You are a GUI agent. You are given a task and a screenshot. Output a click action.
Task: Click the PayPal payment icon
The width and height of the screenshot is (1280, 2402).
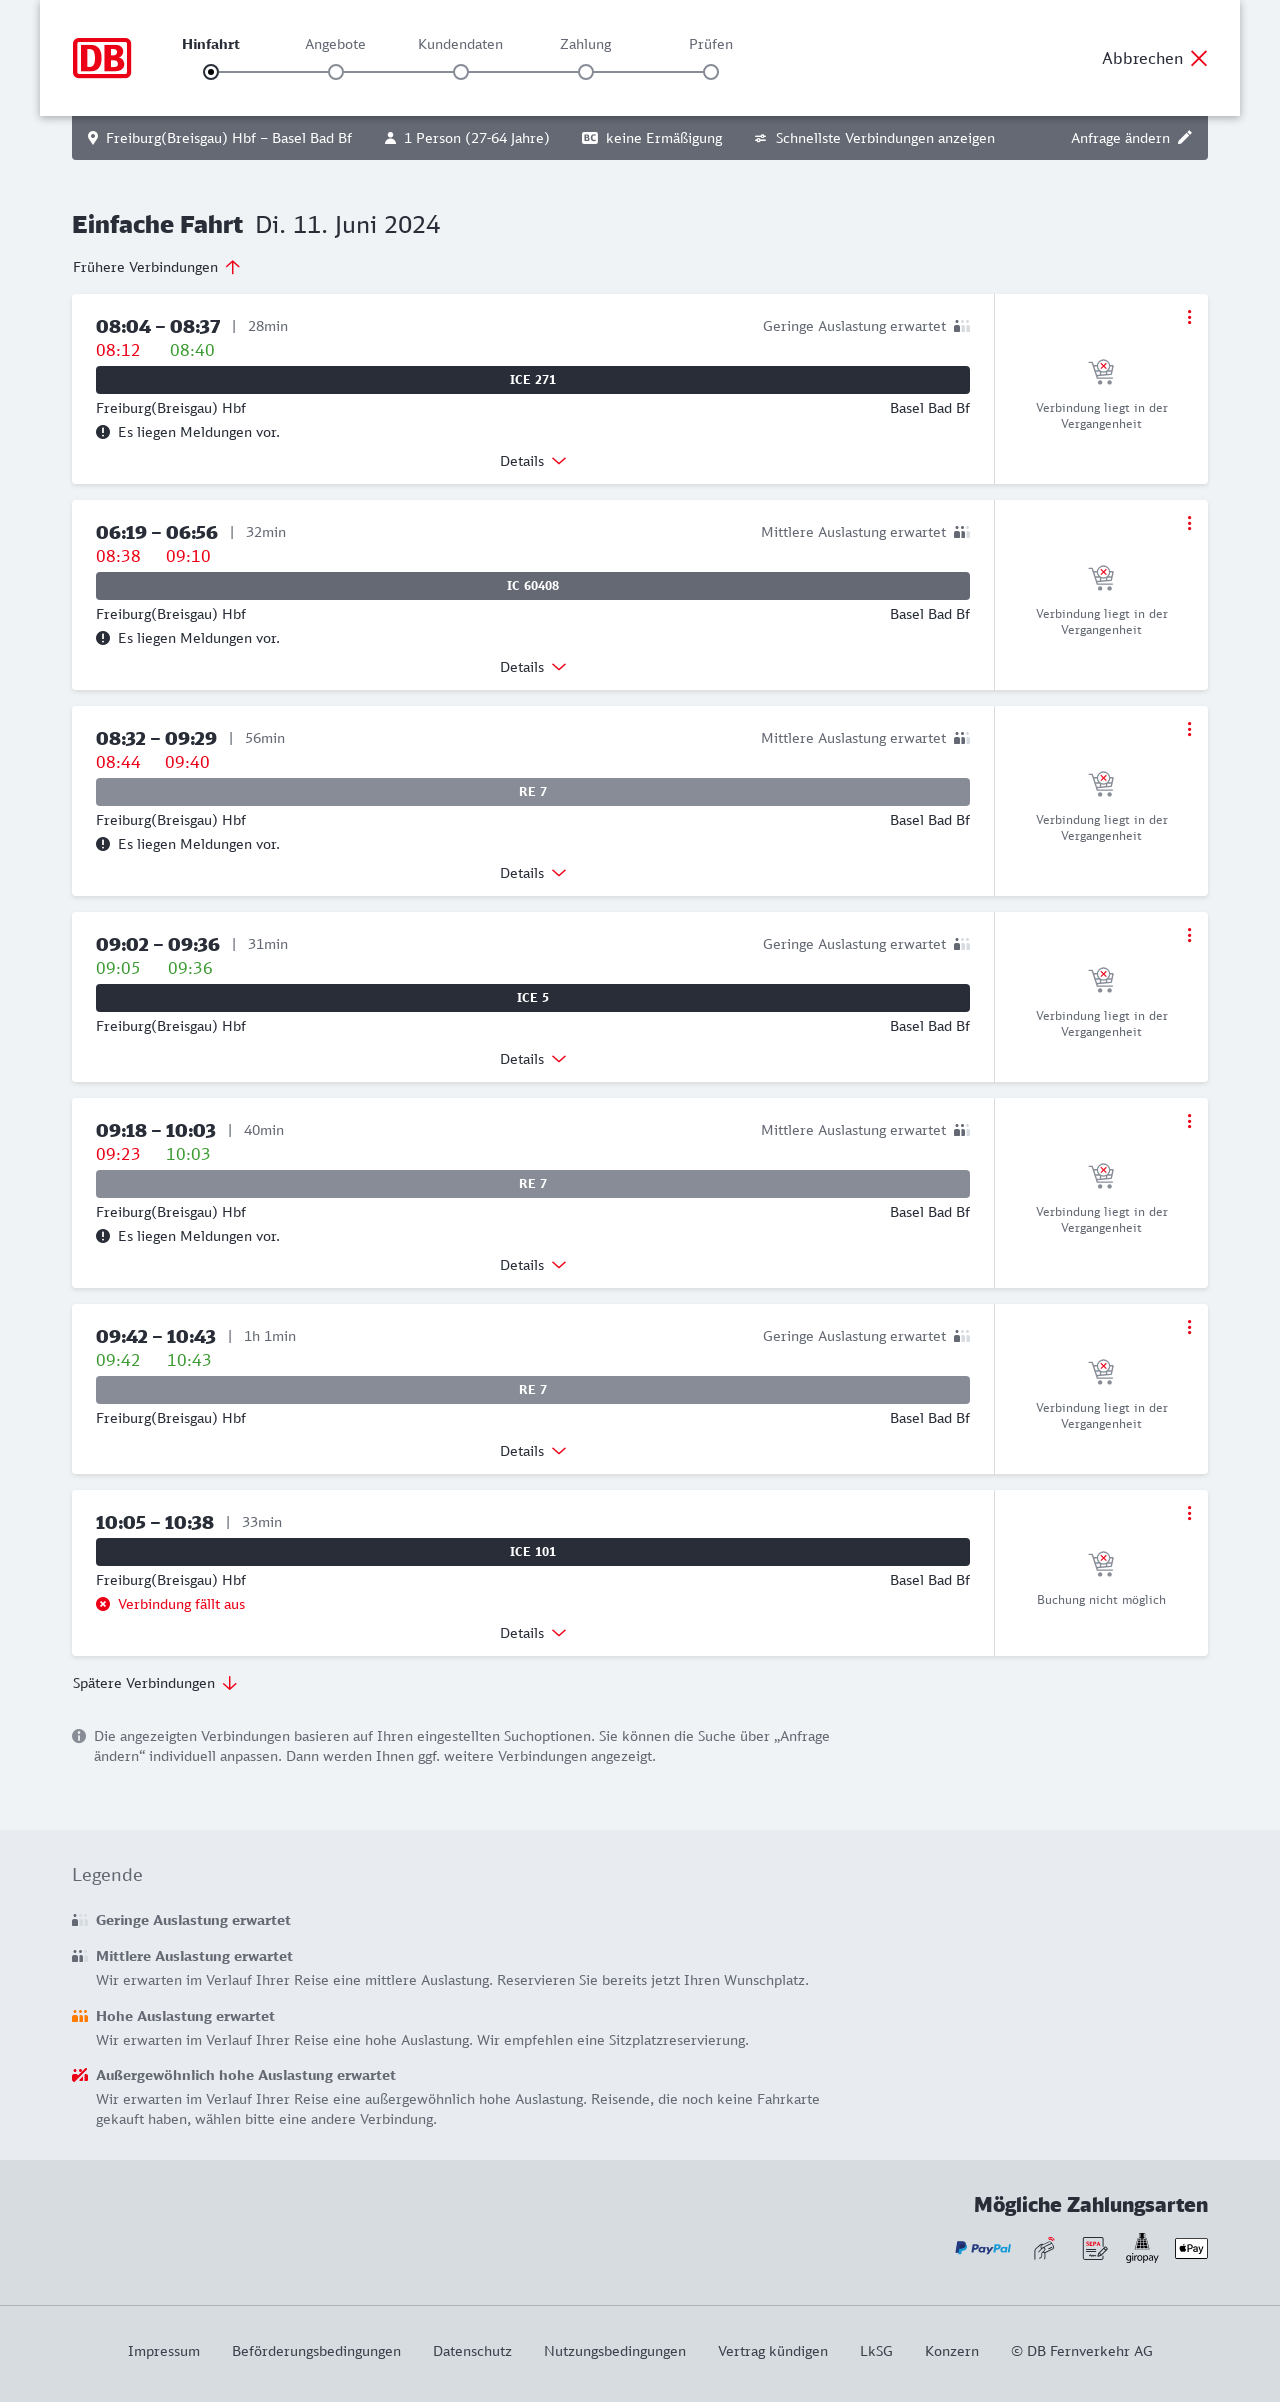click(983, 2248)
